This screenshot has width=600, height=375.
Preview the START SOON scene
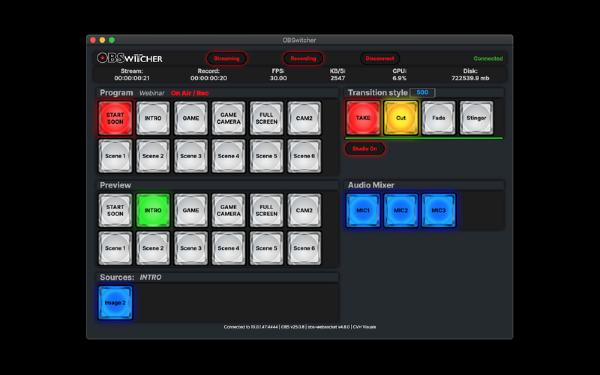click(x=115, y=210)
